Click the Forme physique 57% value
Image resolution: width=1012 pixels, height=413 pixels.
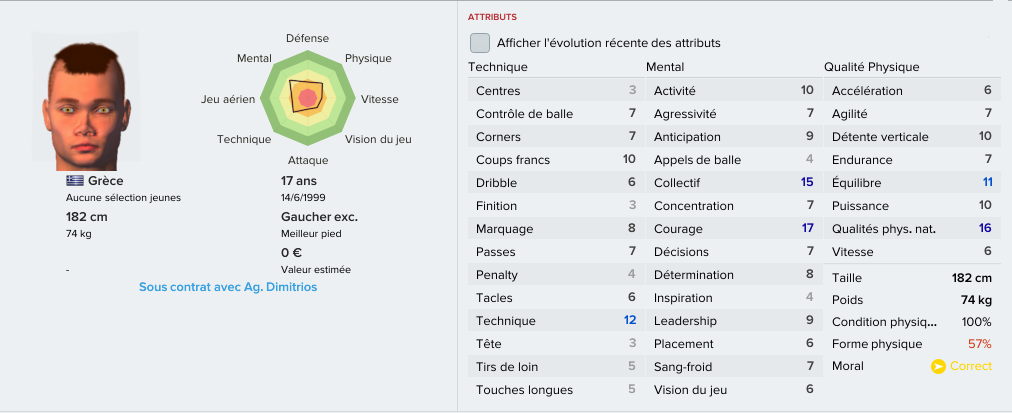(980, 344)
